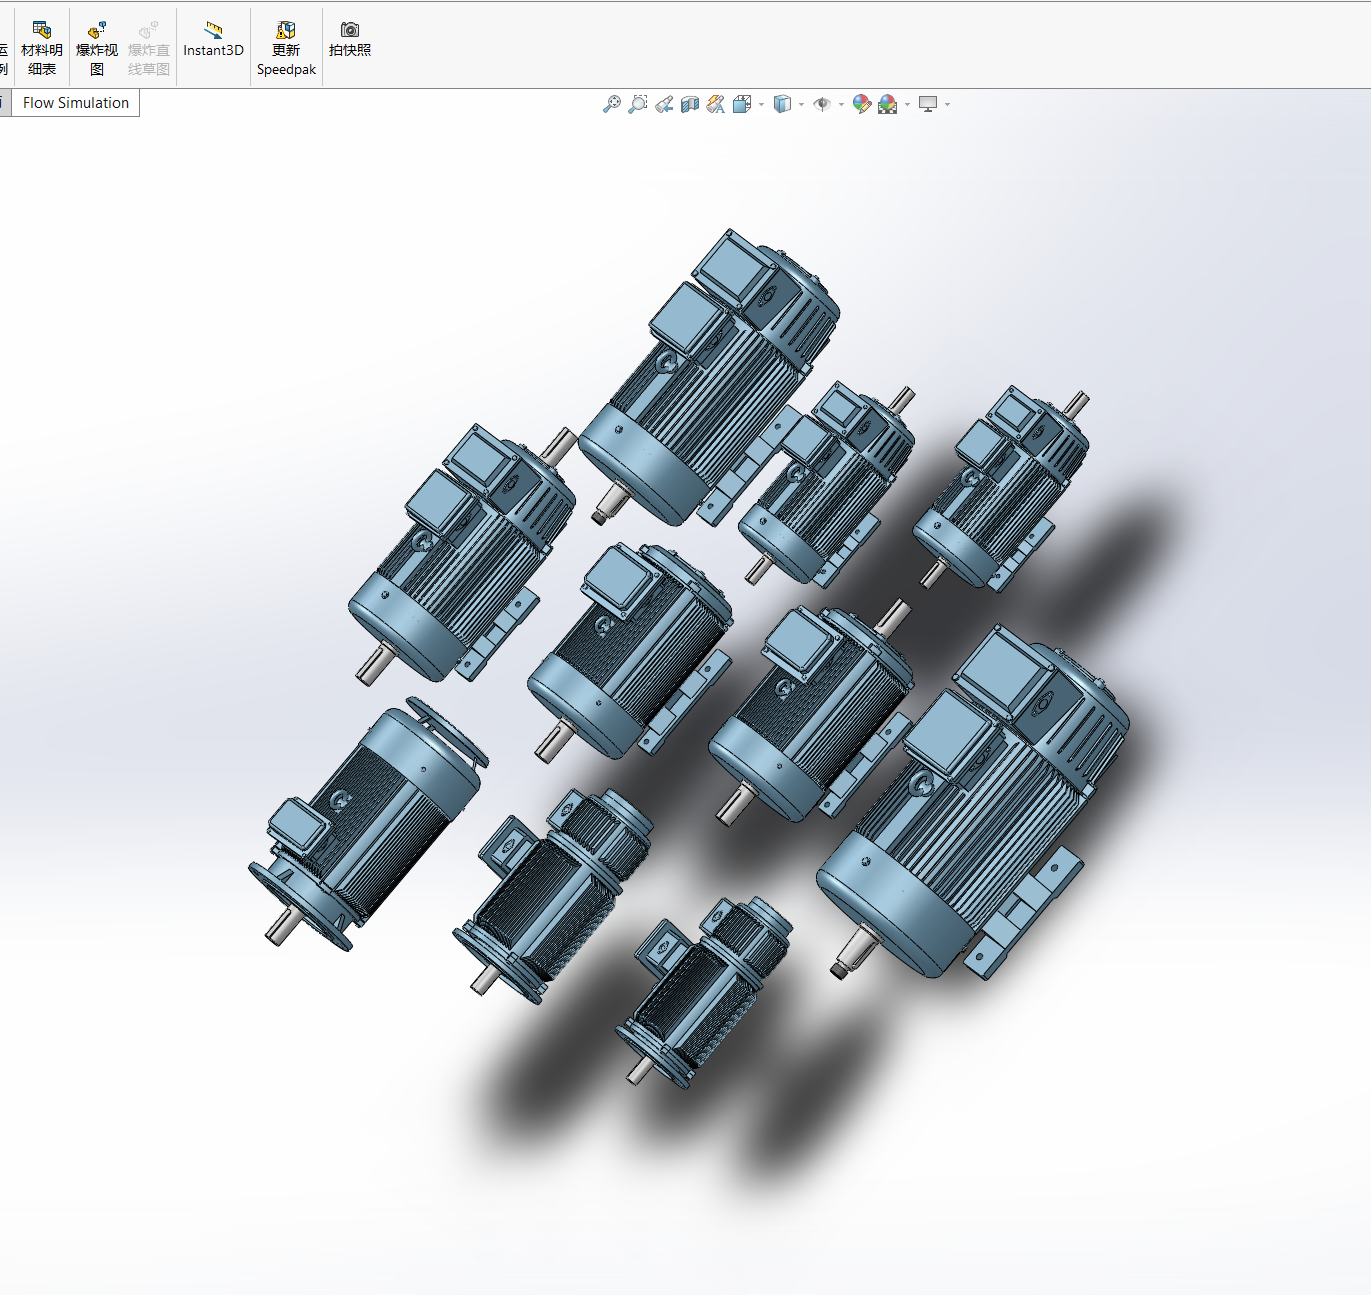This screenshot has height=1295, width=1371.
Task: Switch to the Flow Simulation tab
Action: (76, 103)
